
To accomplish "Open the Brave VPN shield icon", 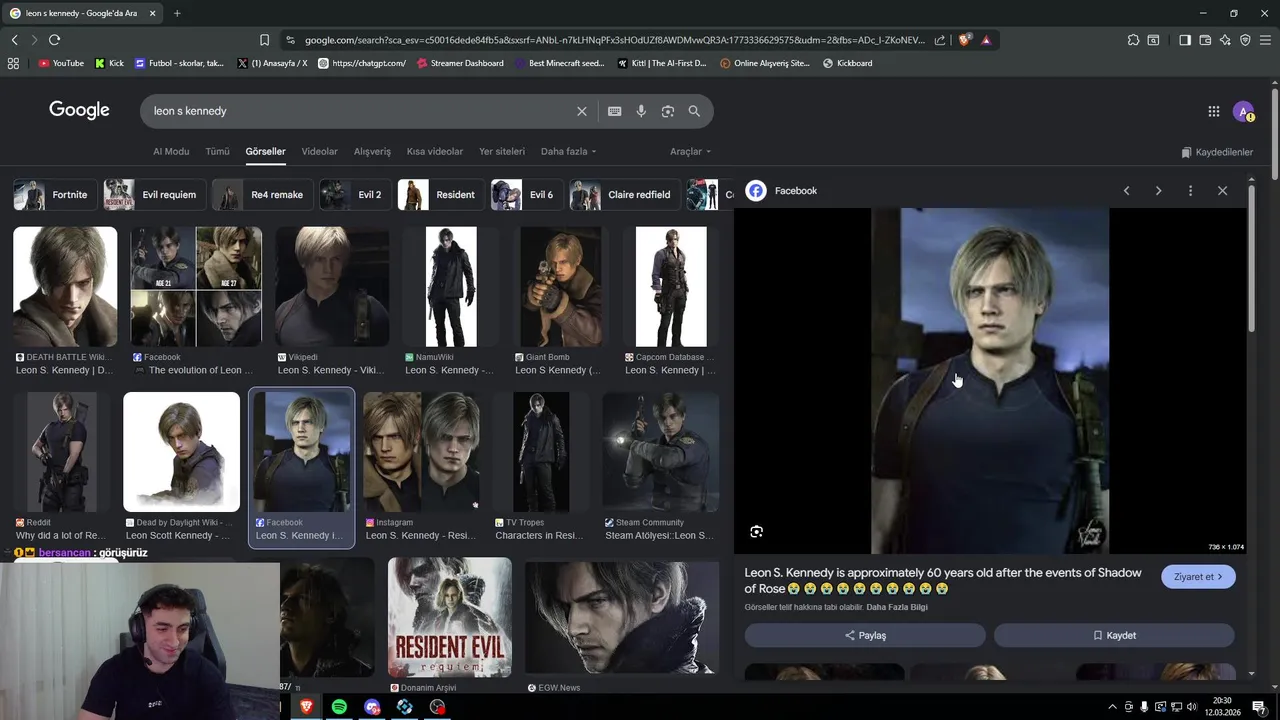I will click(x=1245, y=40).
